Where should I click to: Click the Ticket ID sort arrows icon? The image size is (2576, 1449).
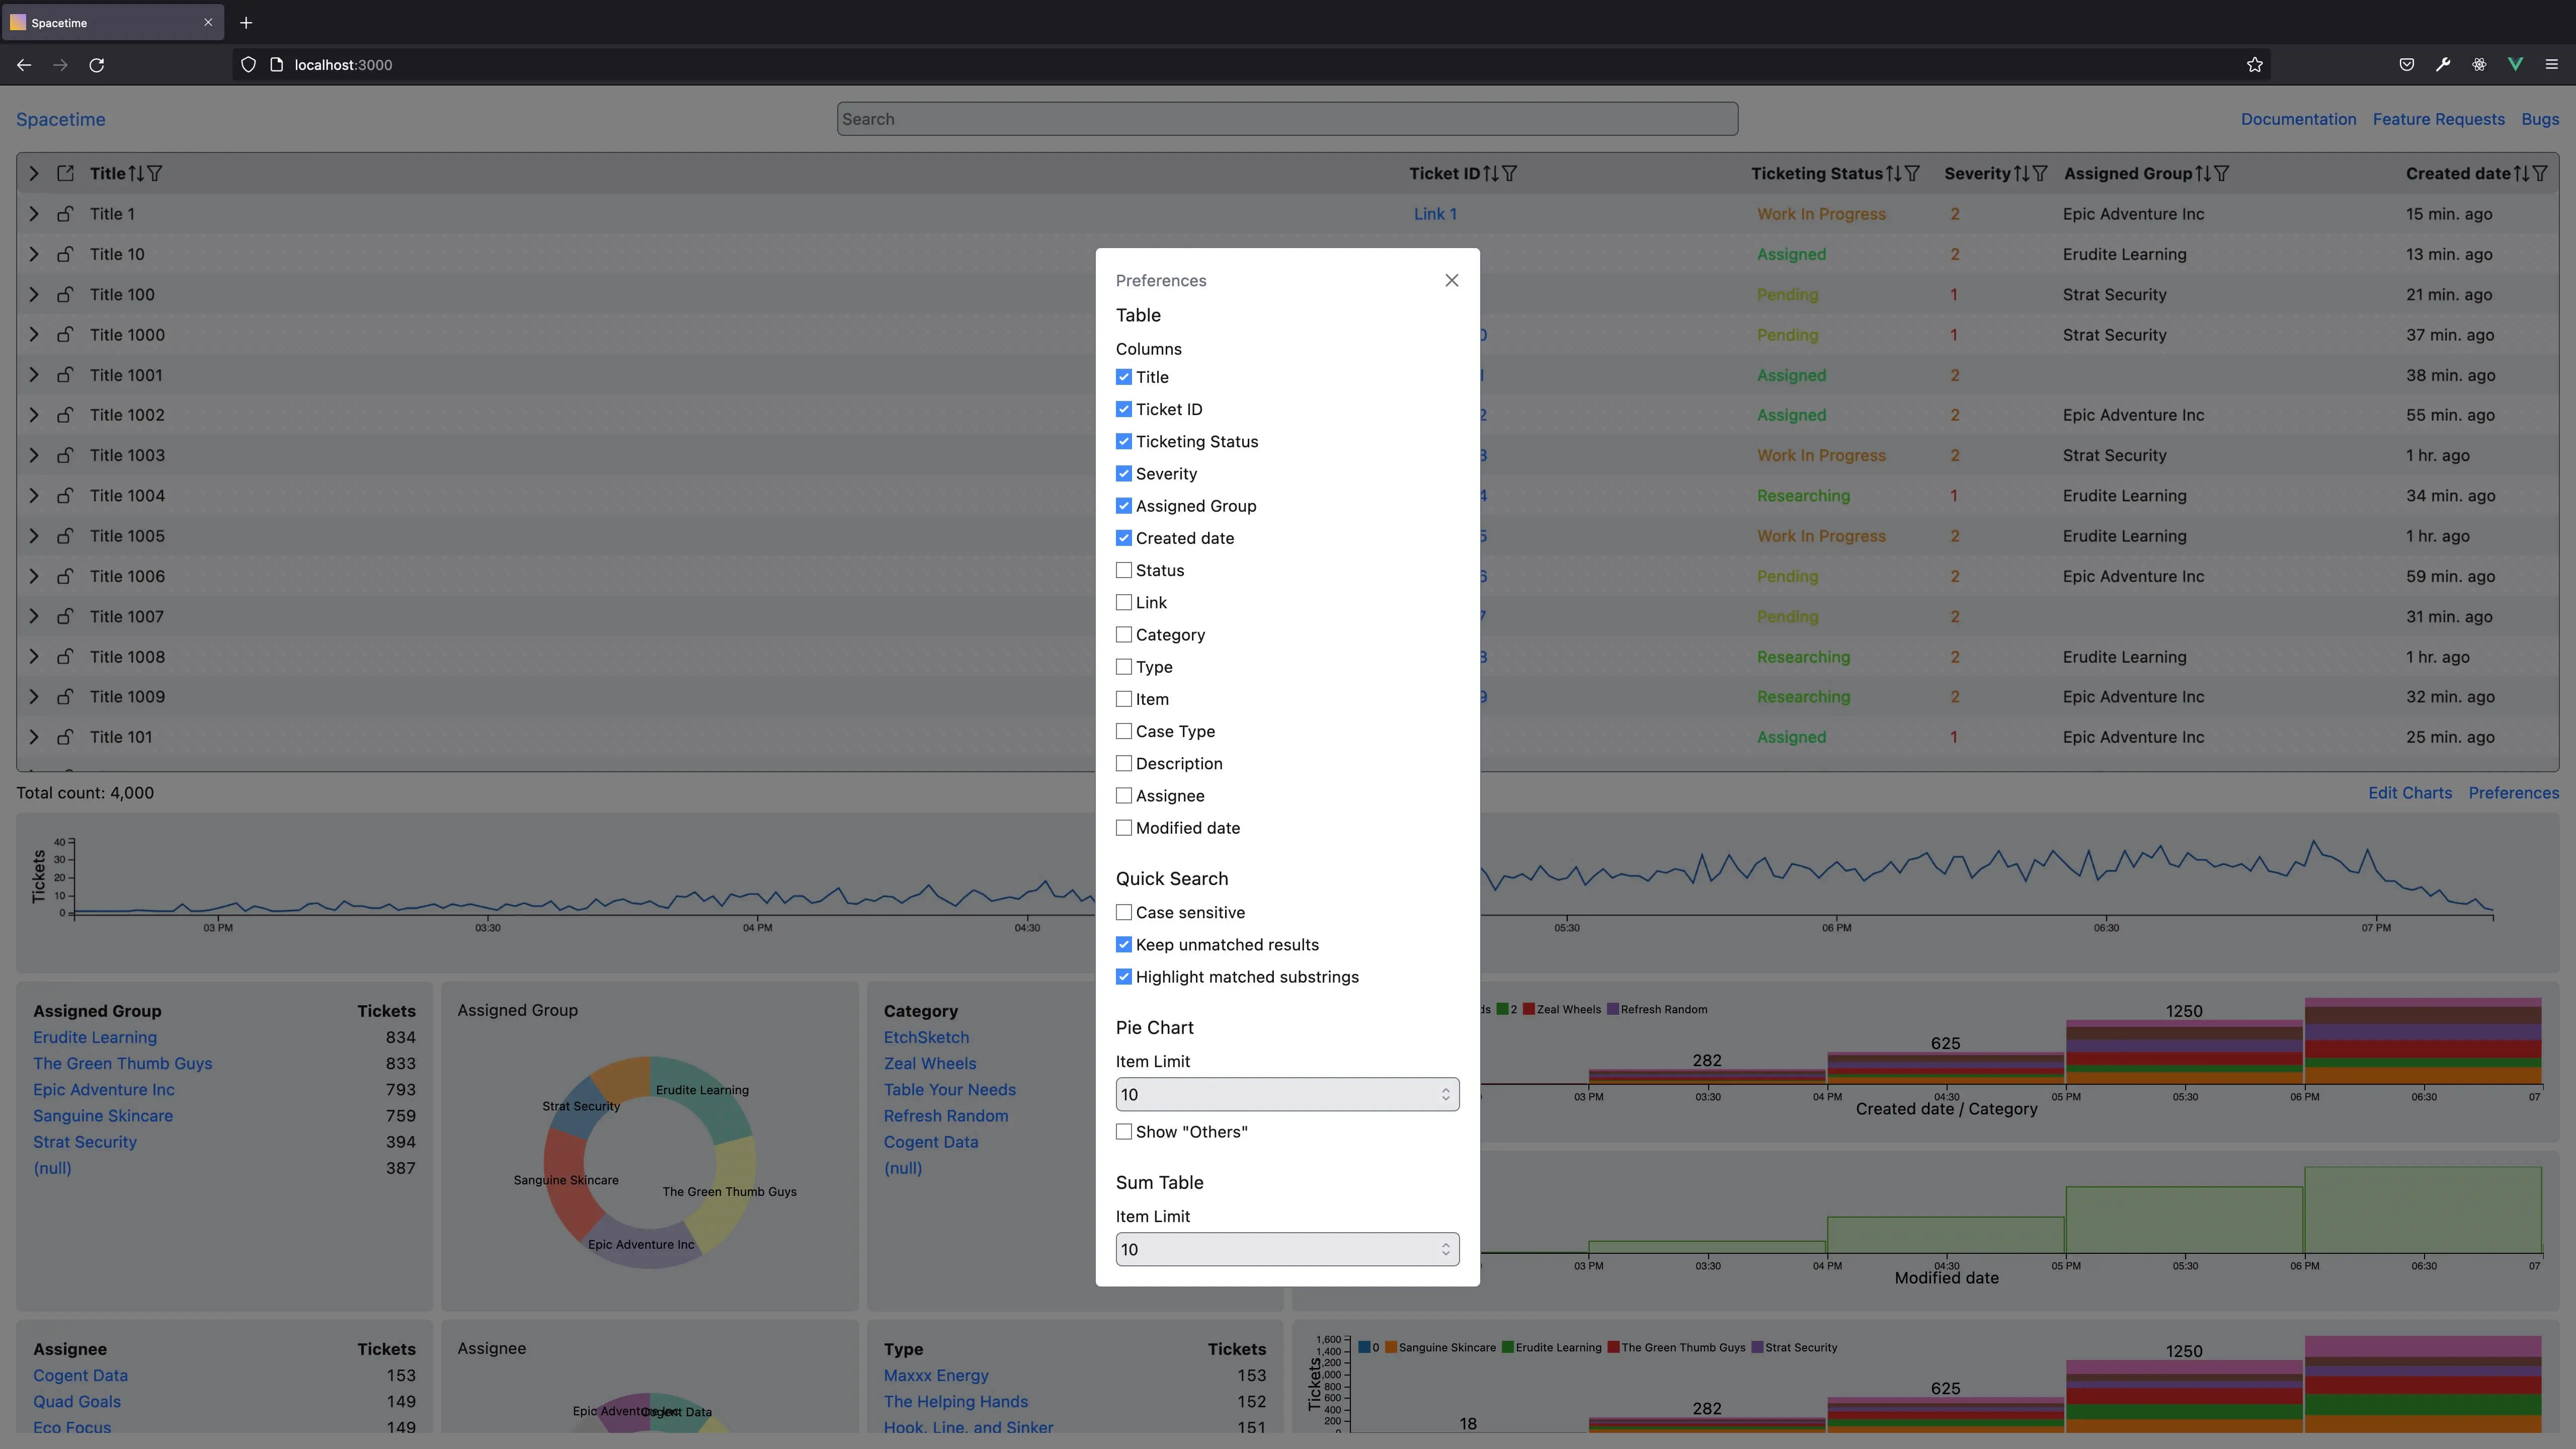[x=1490, y=174]
